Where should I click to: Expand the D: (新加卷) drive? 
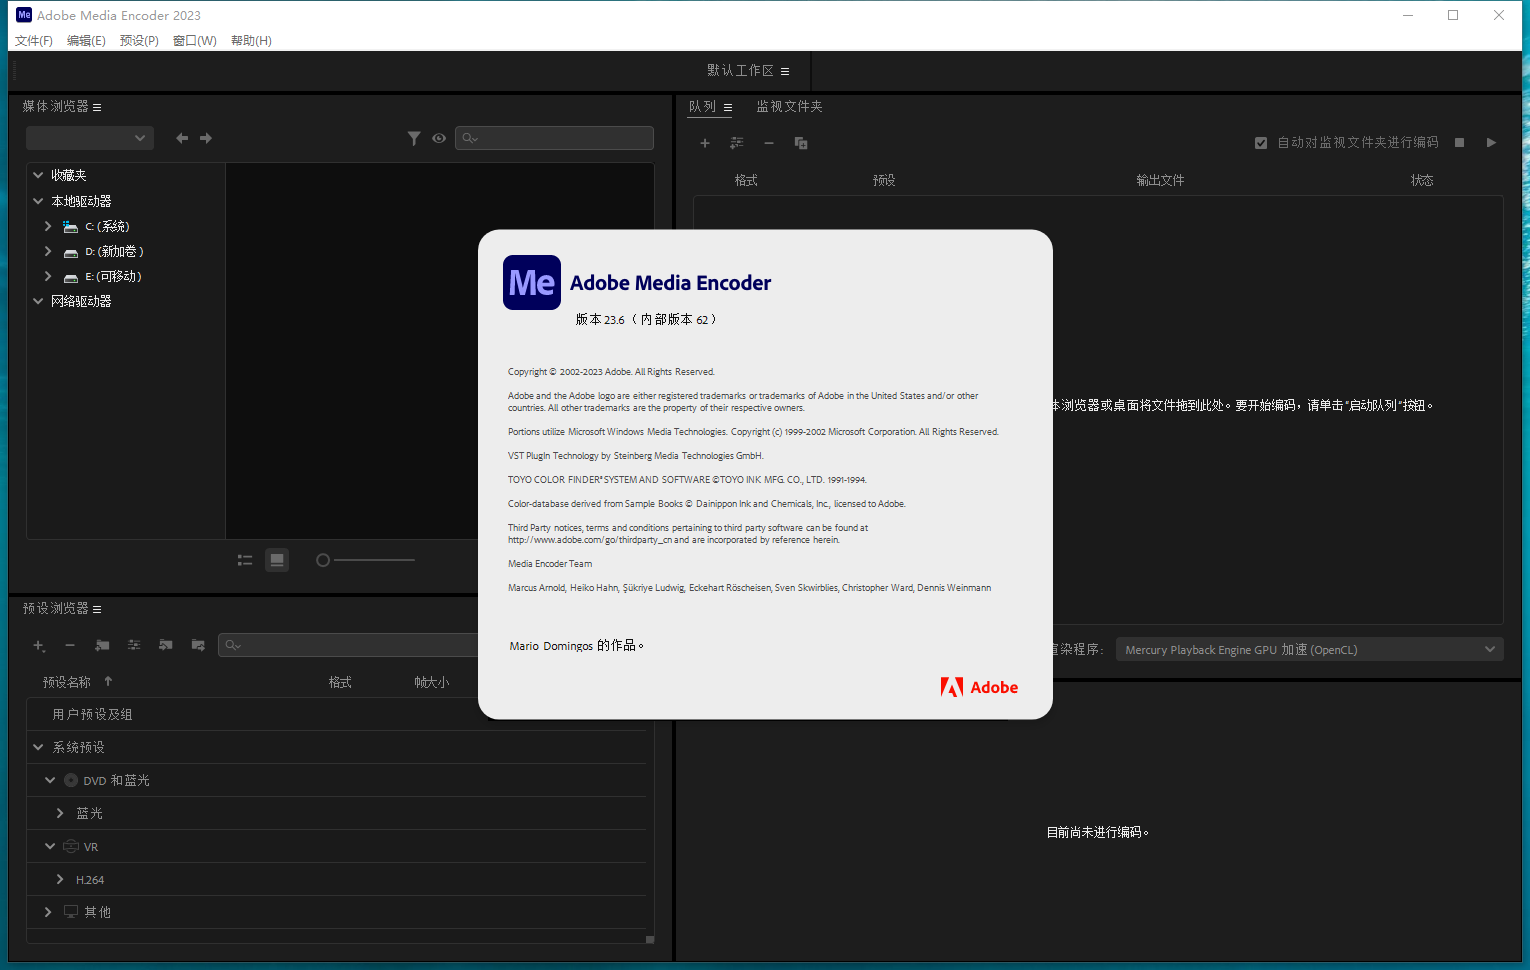pyautogui.click(x=48, y=251)
